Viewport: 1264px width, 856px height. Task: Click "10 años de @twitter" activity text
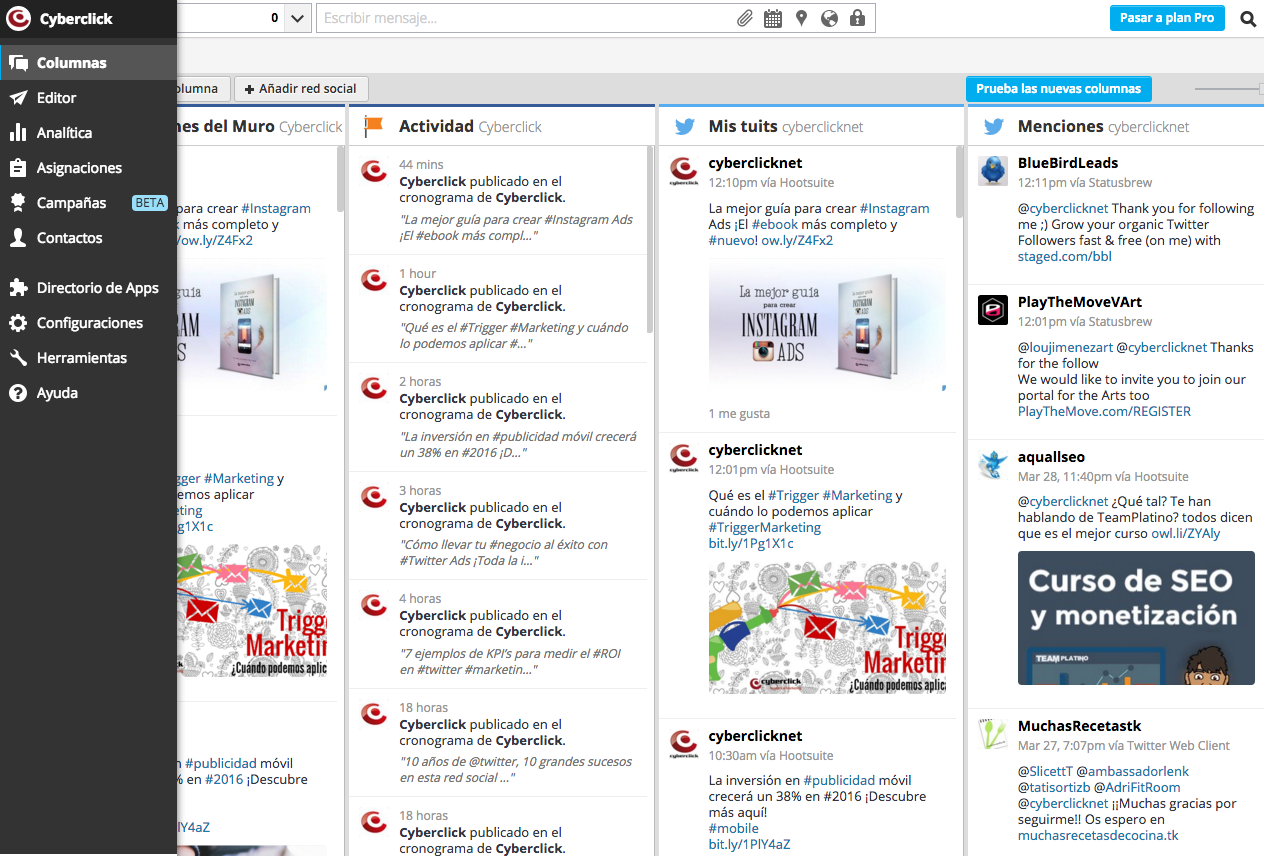click(516, 769)
